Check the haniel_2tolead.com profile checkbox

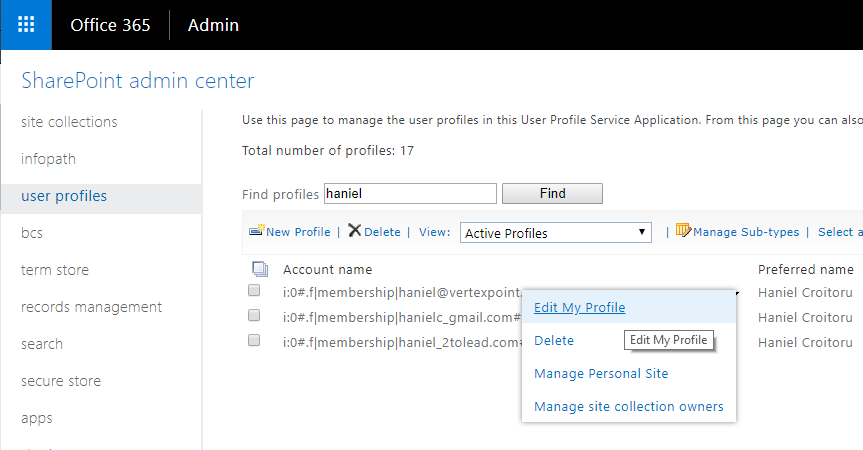tap(254, 341)
